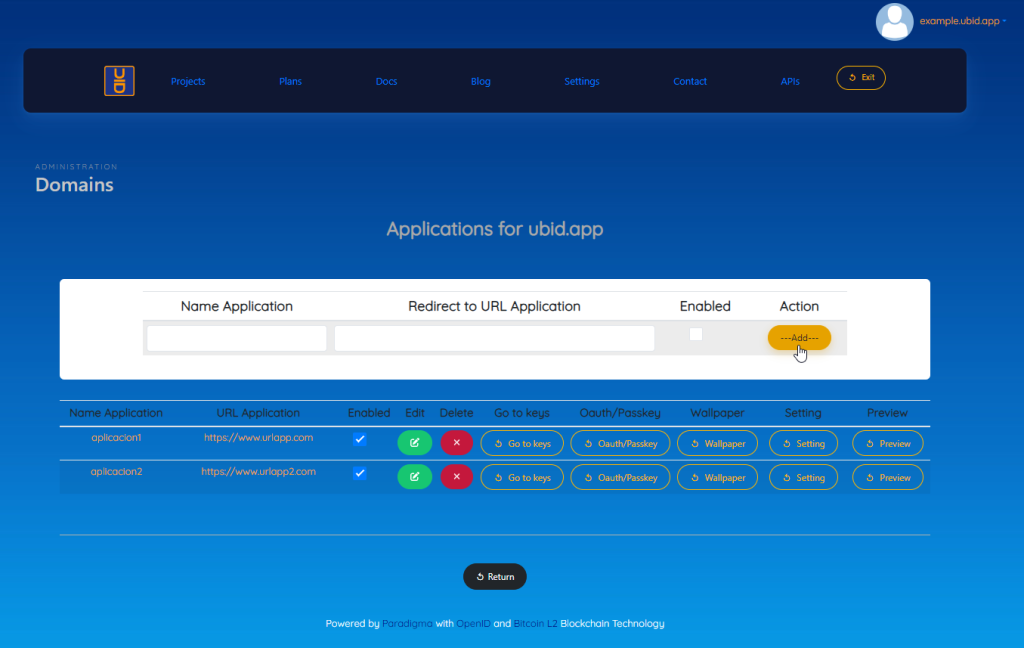Viewport: 1024px width, 648px height.
Task: Click the UID logo icon
Action: pos(119,81)
